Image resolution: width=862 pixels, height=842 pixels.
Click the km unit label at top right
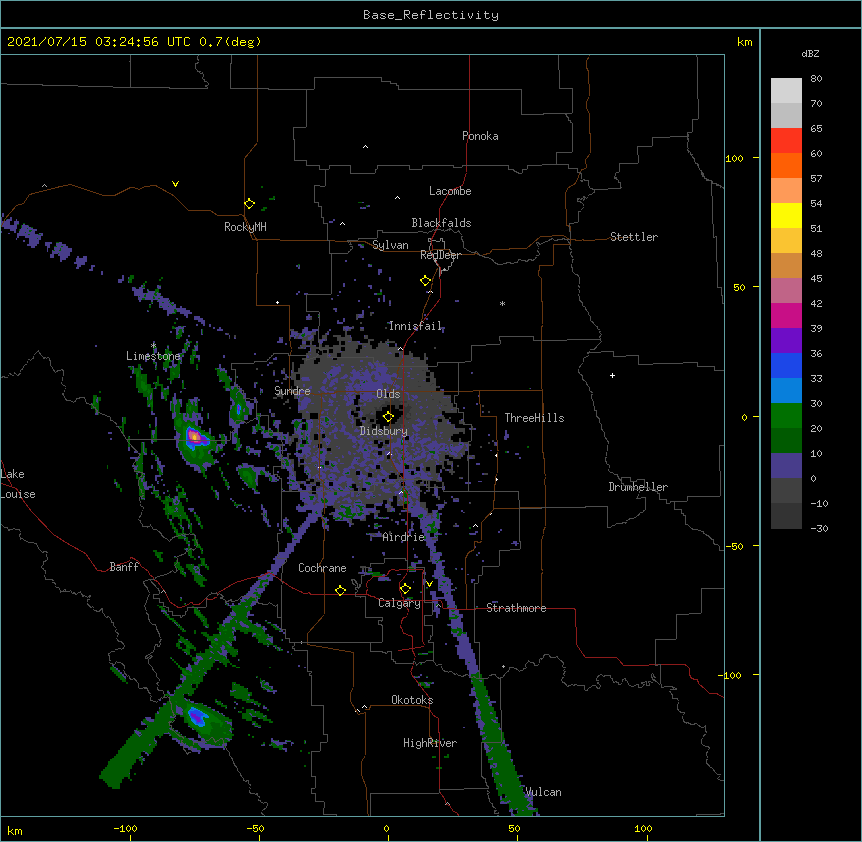[x=744, y=42]
